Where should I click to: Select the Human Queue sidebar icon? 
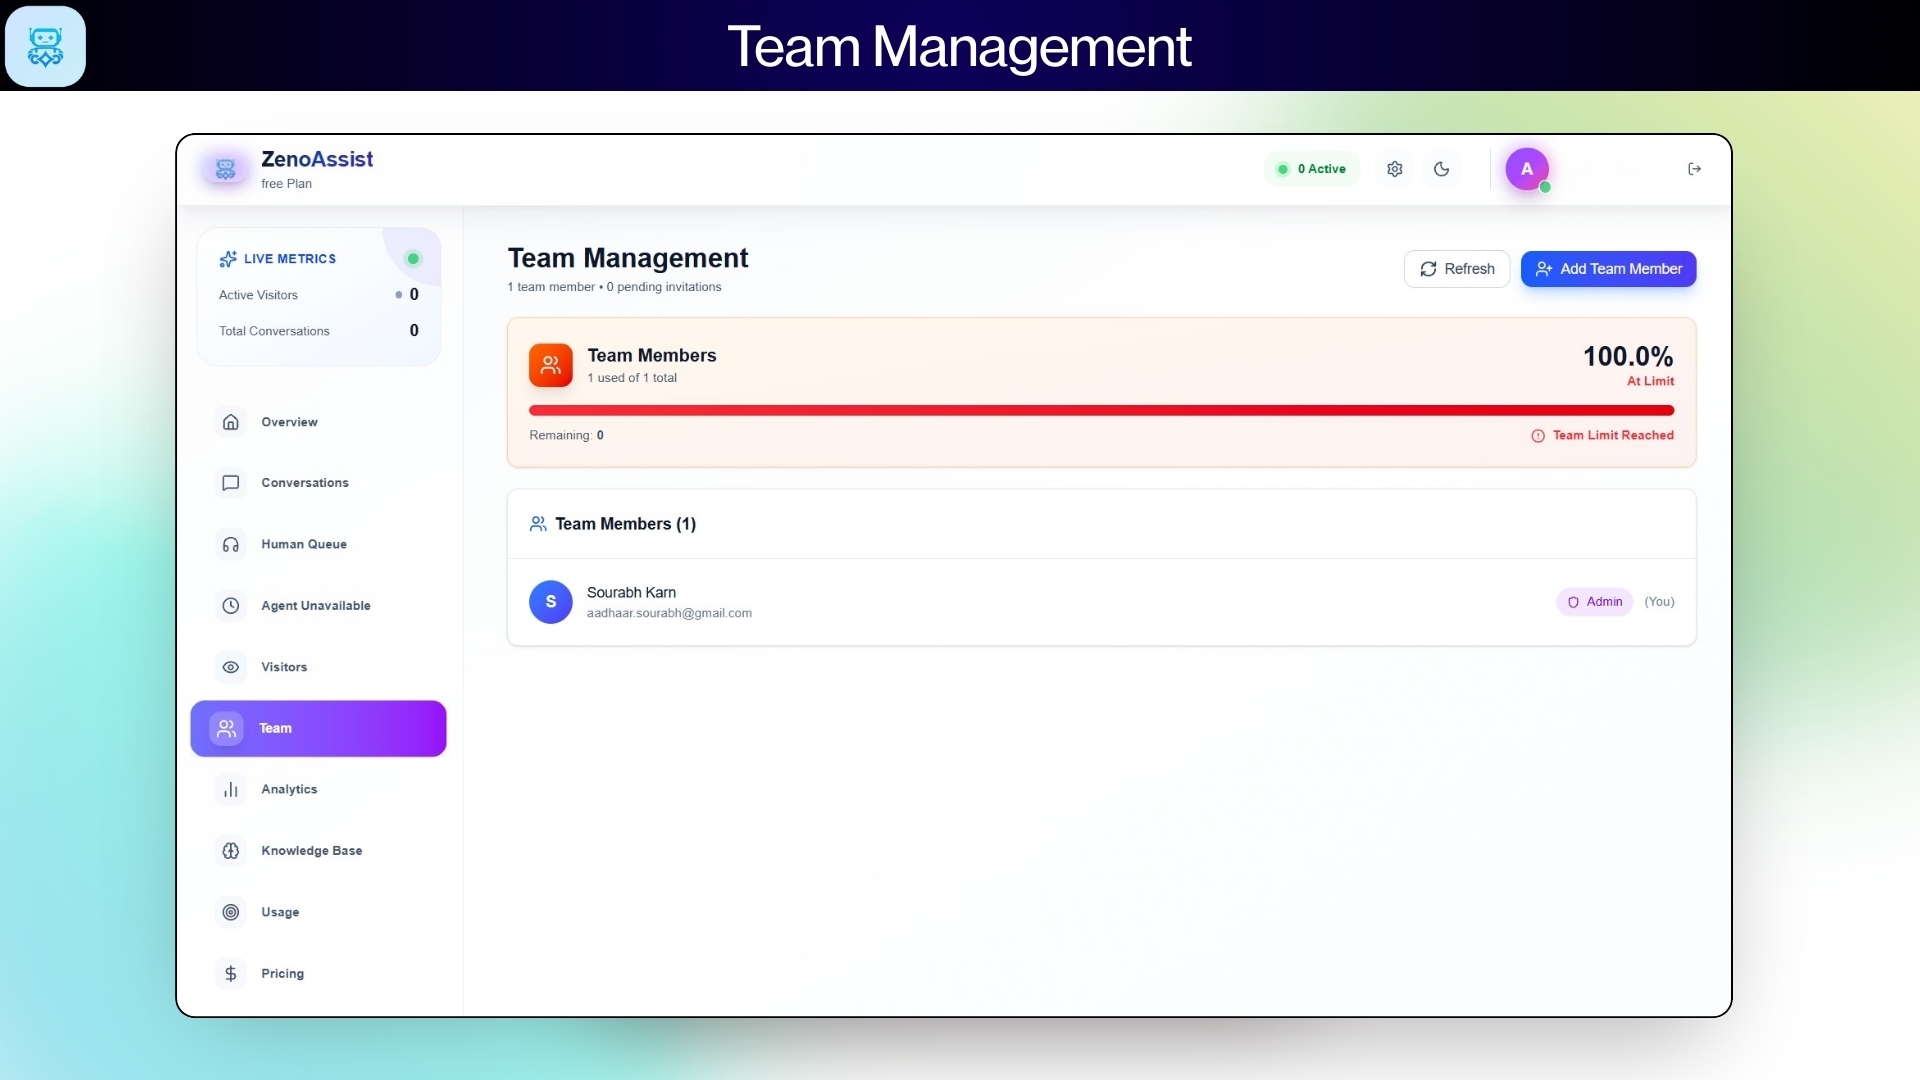point(230,544)
